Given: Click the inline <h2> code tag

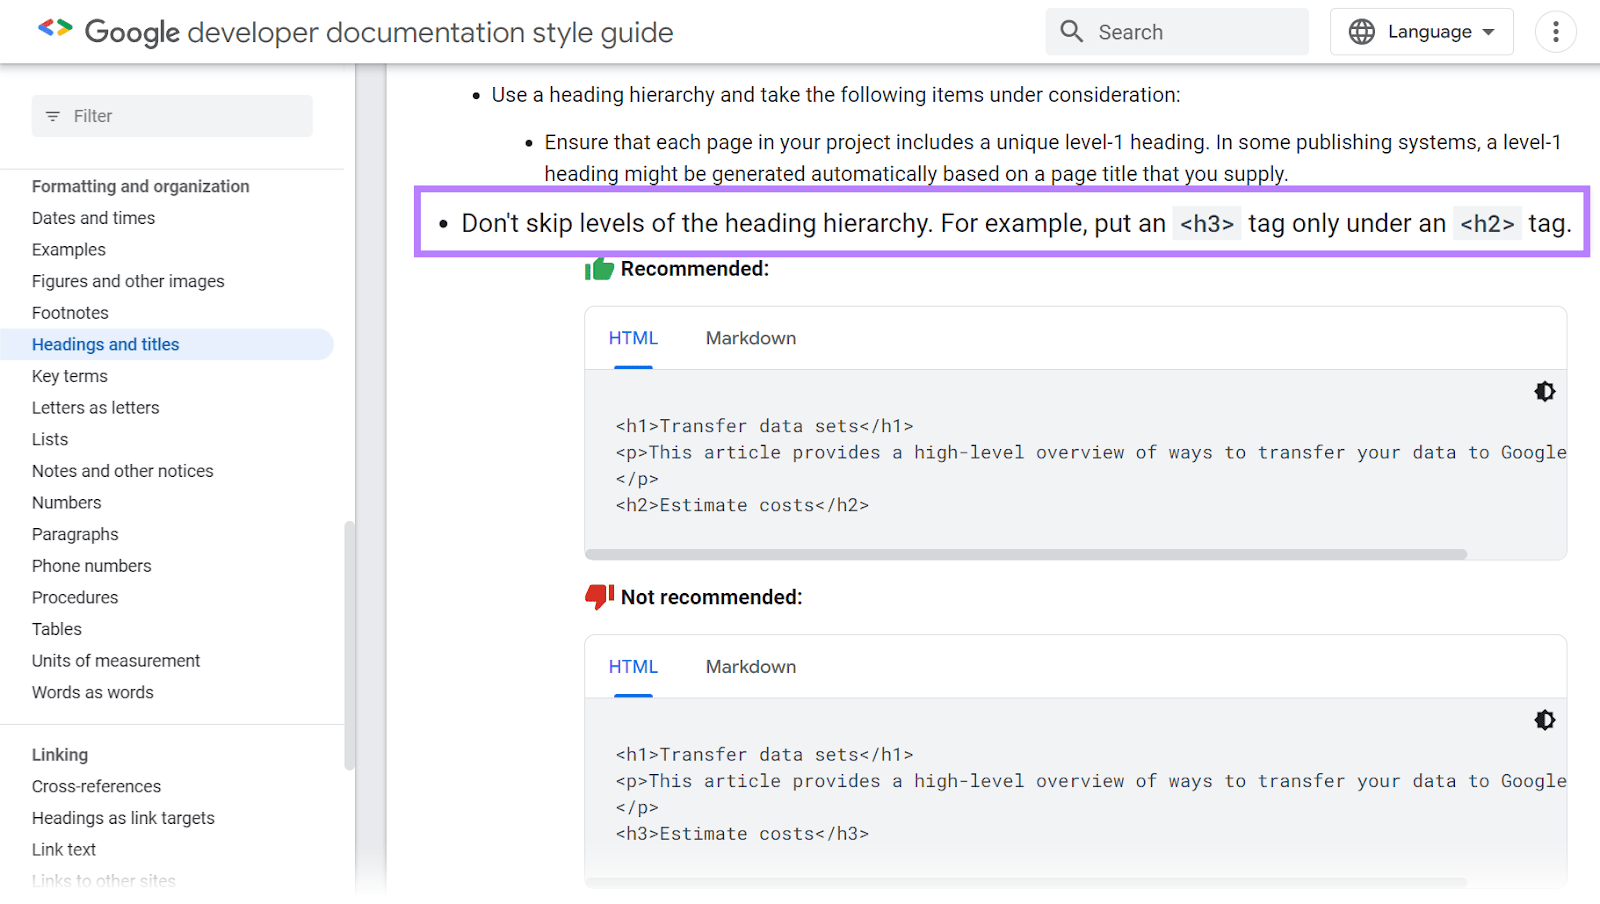Looking at the screenshot, I should click(1487, 224).
